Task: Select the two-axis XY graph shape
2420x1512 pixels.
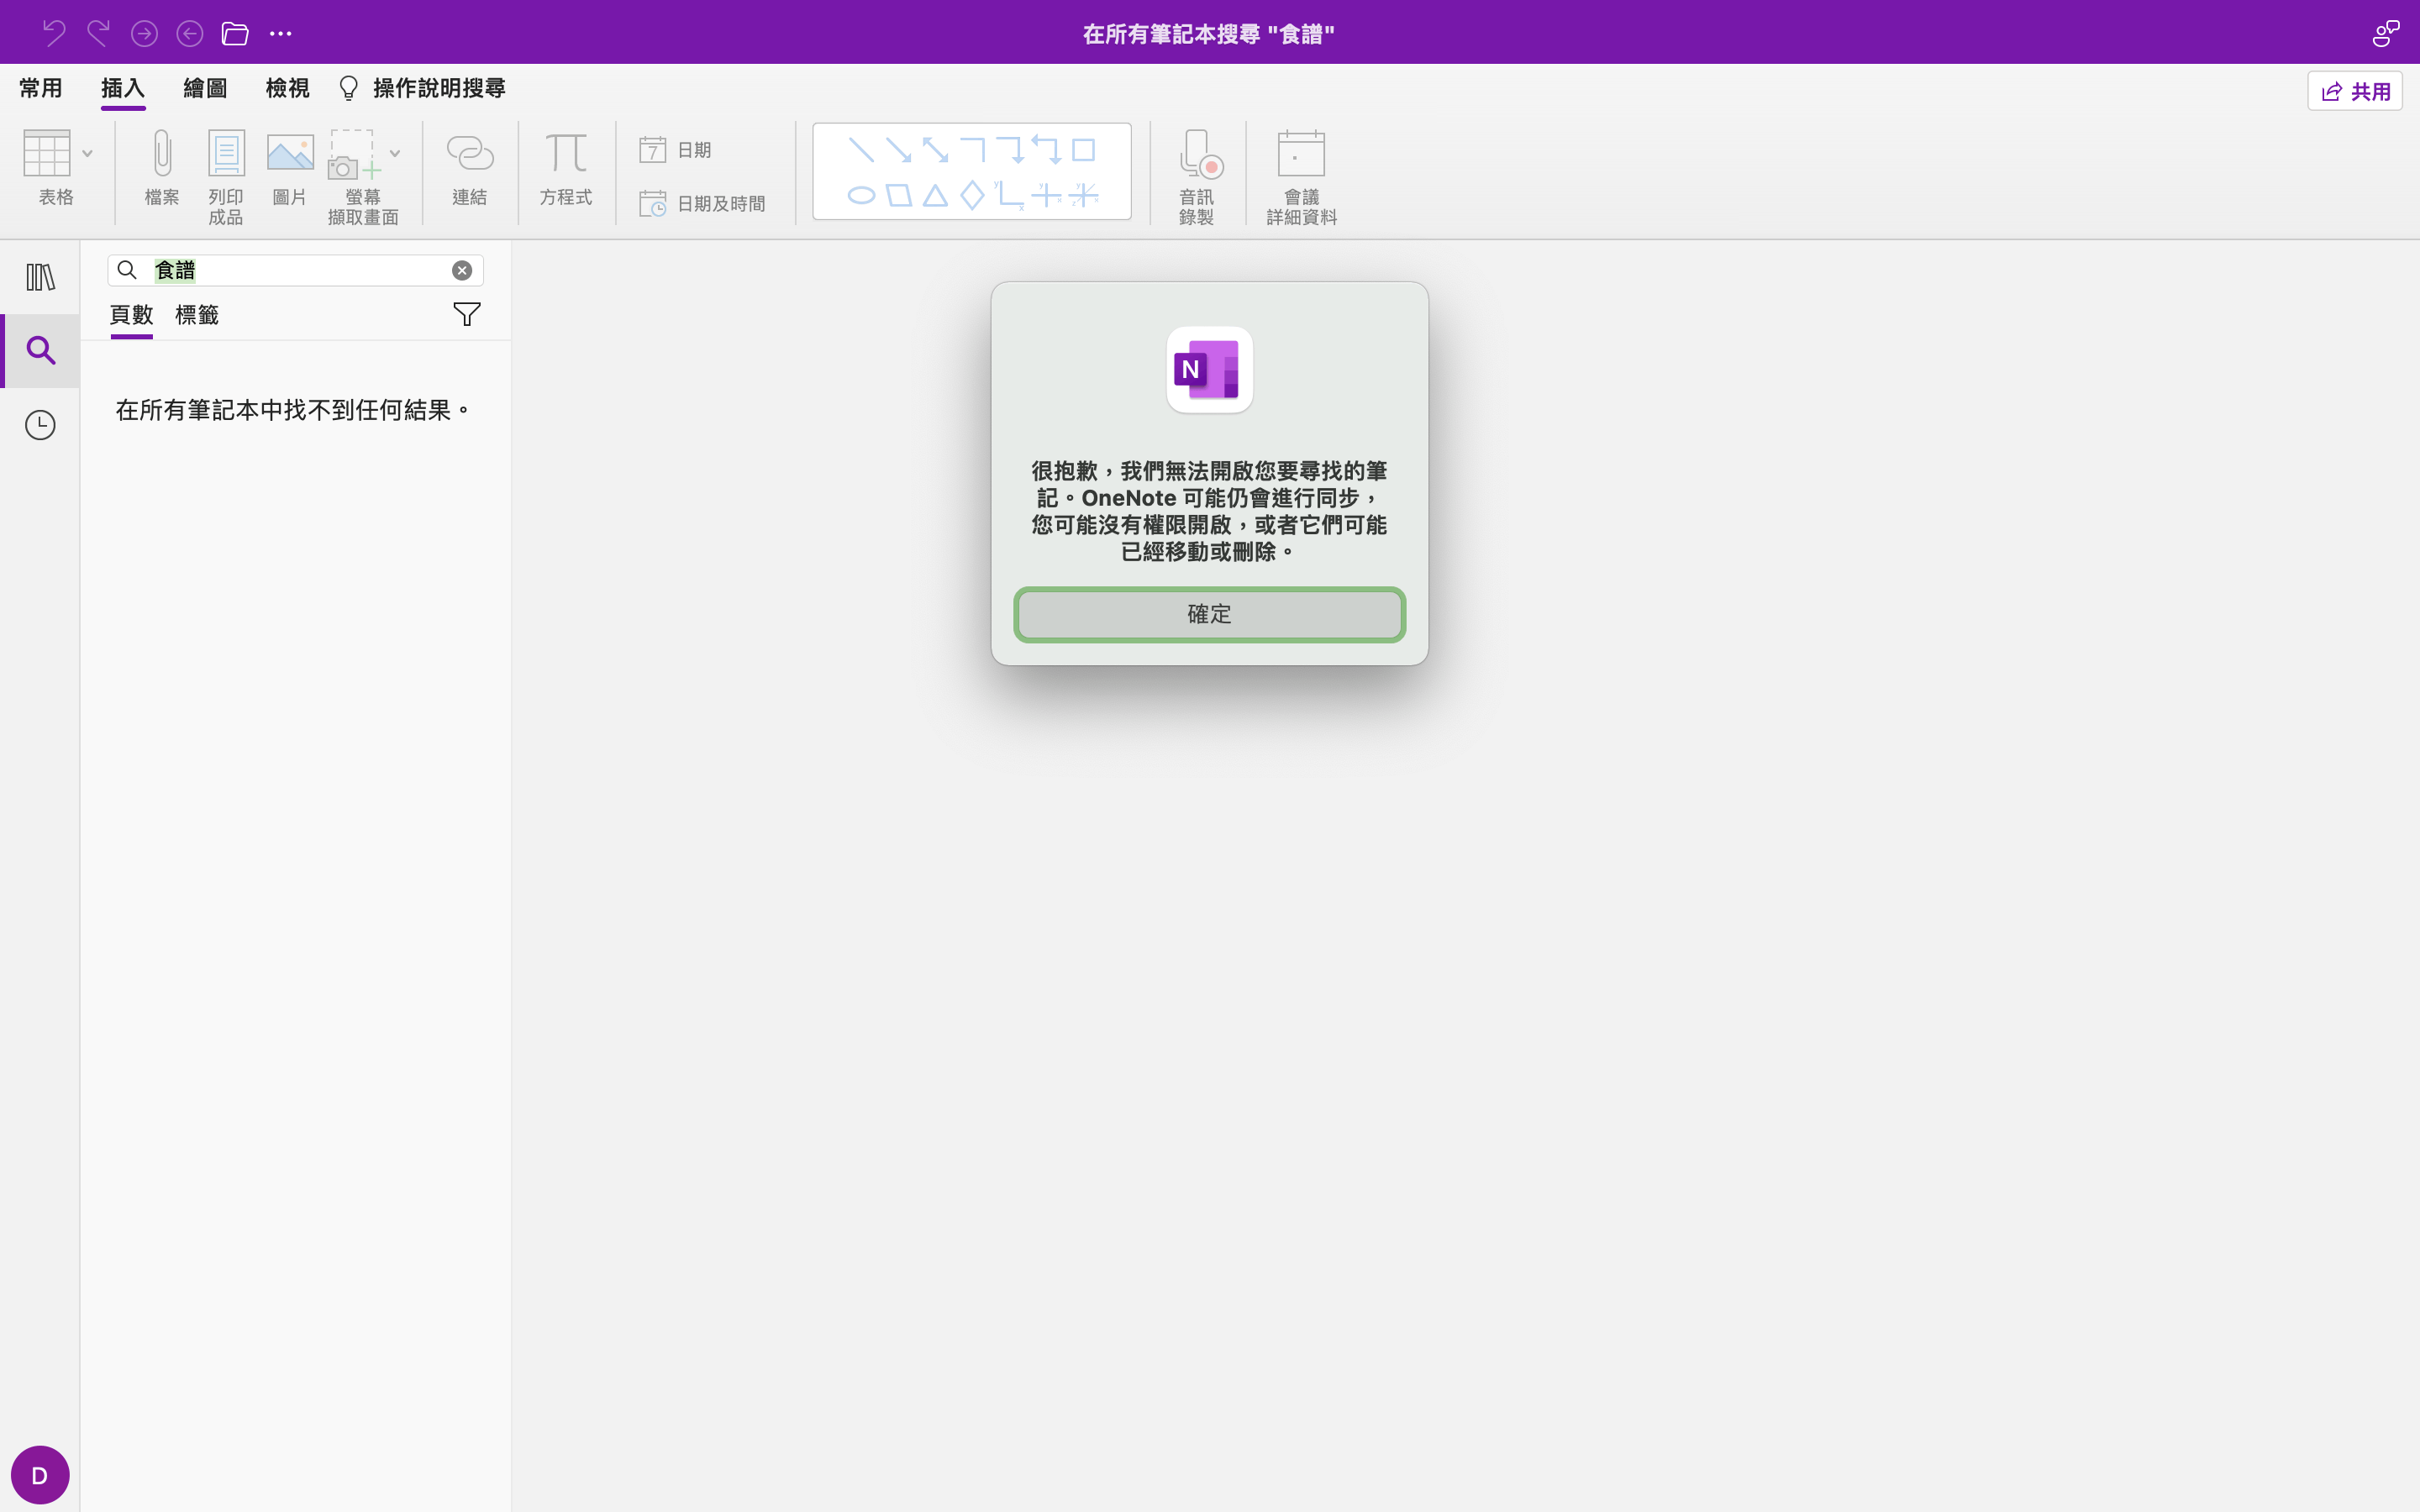Action: pyautogui.click(x=1009, y=195)
